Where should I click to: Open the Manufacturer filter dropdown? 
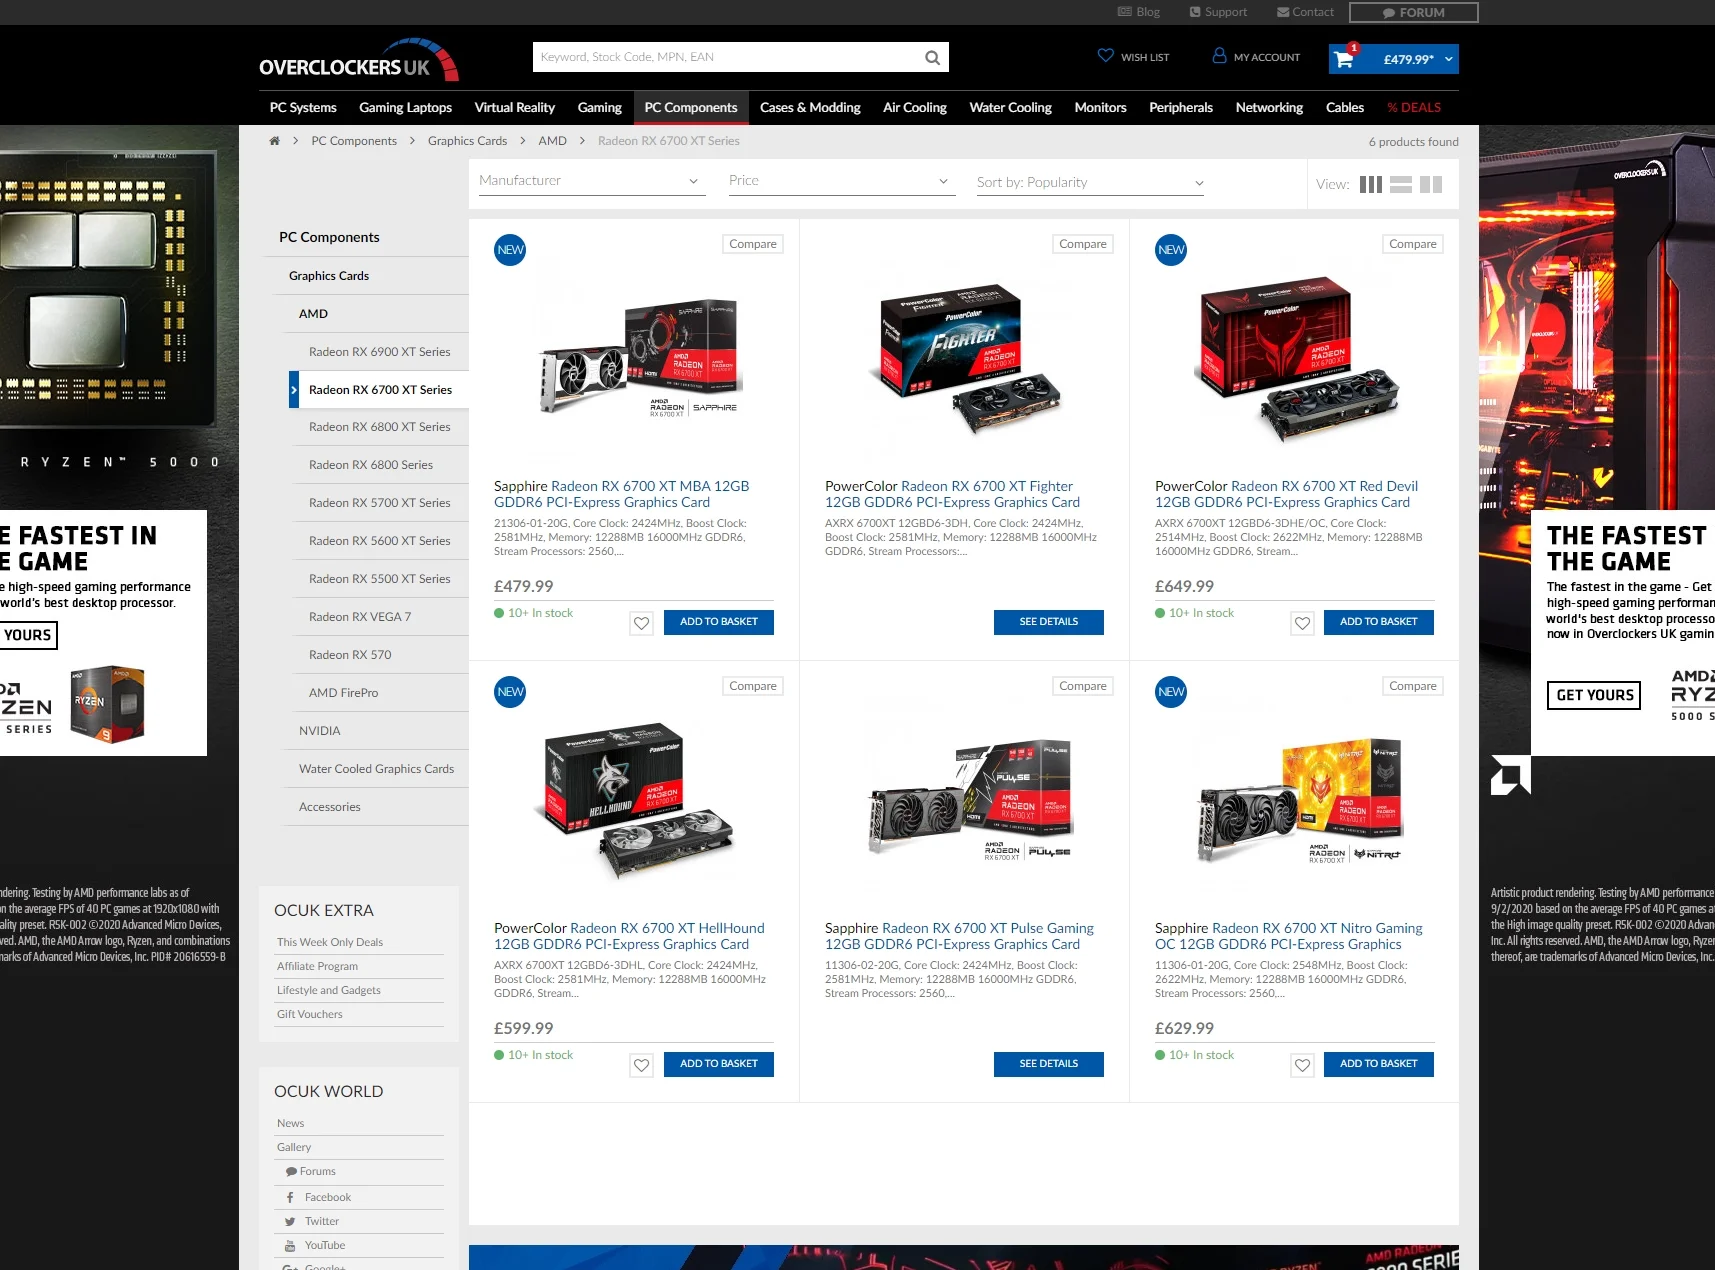(592, 181)
